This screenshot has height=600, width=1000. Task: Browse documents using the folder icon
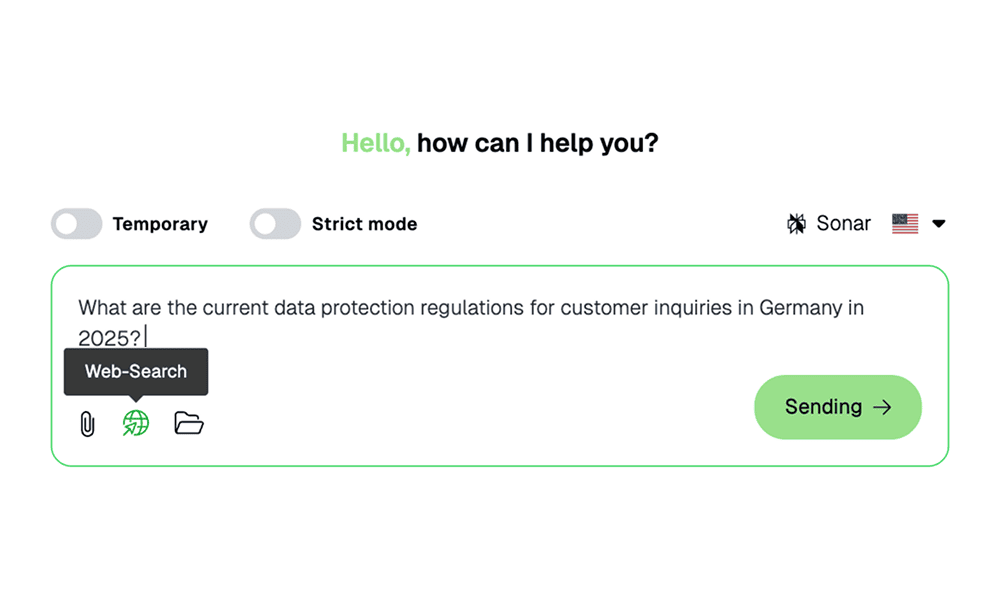click(187, 423)
